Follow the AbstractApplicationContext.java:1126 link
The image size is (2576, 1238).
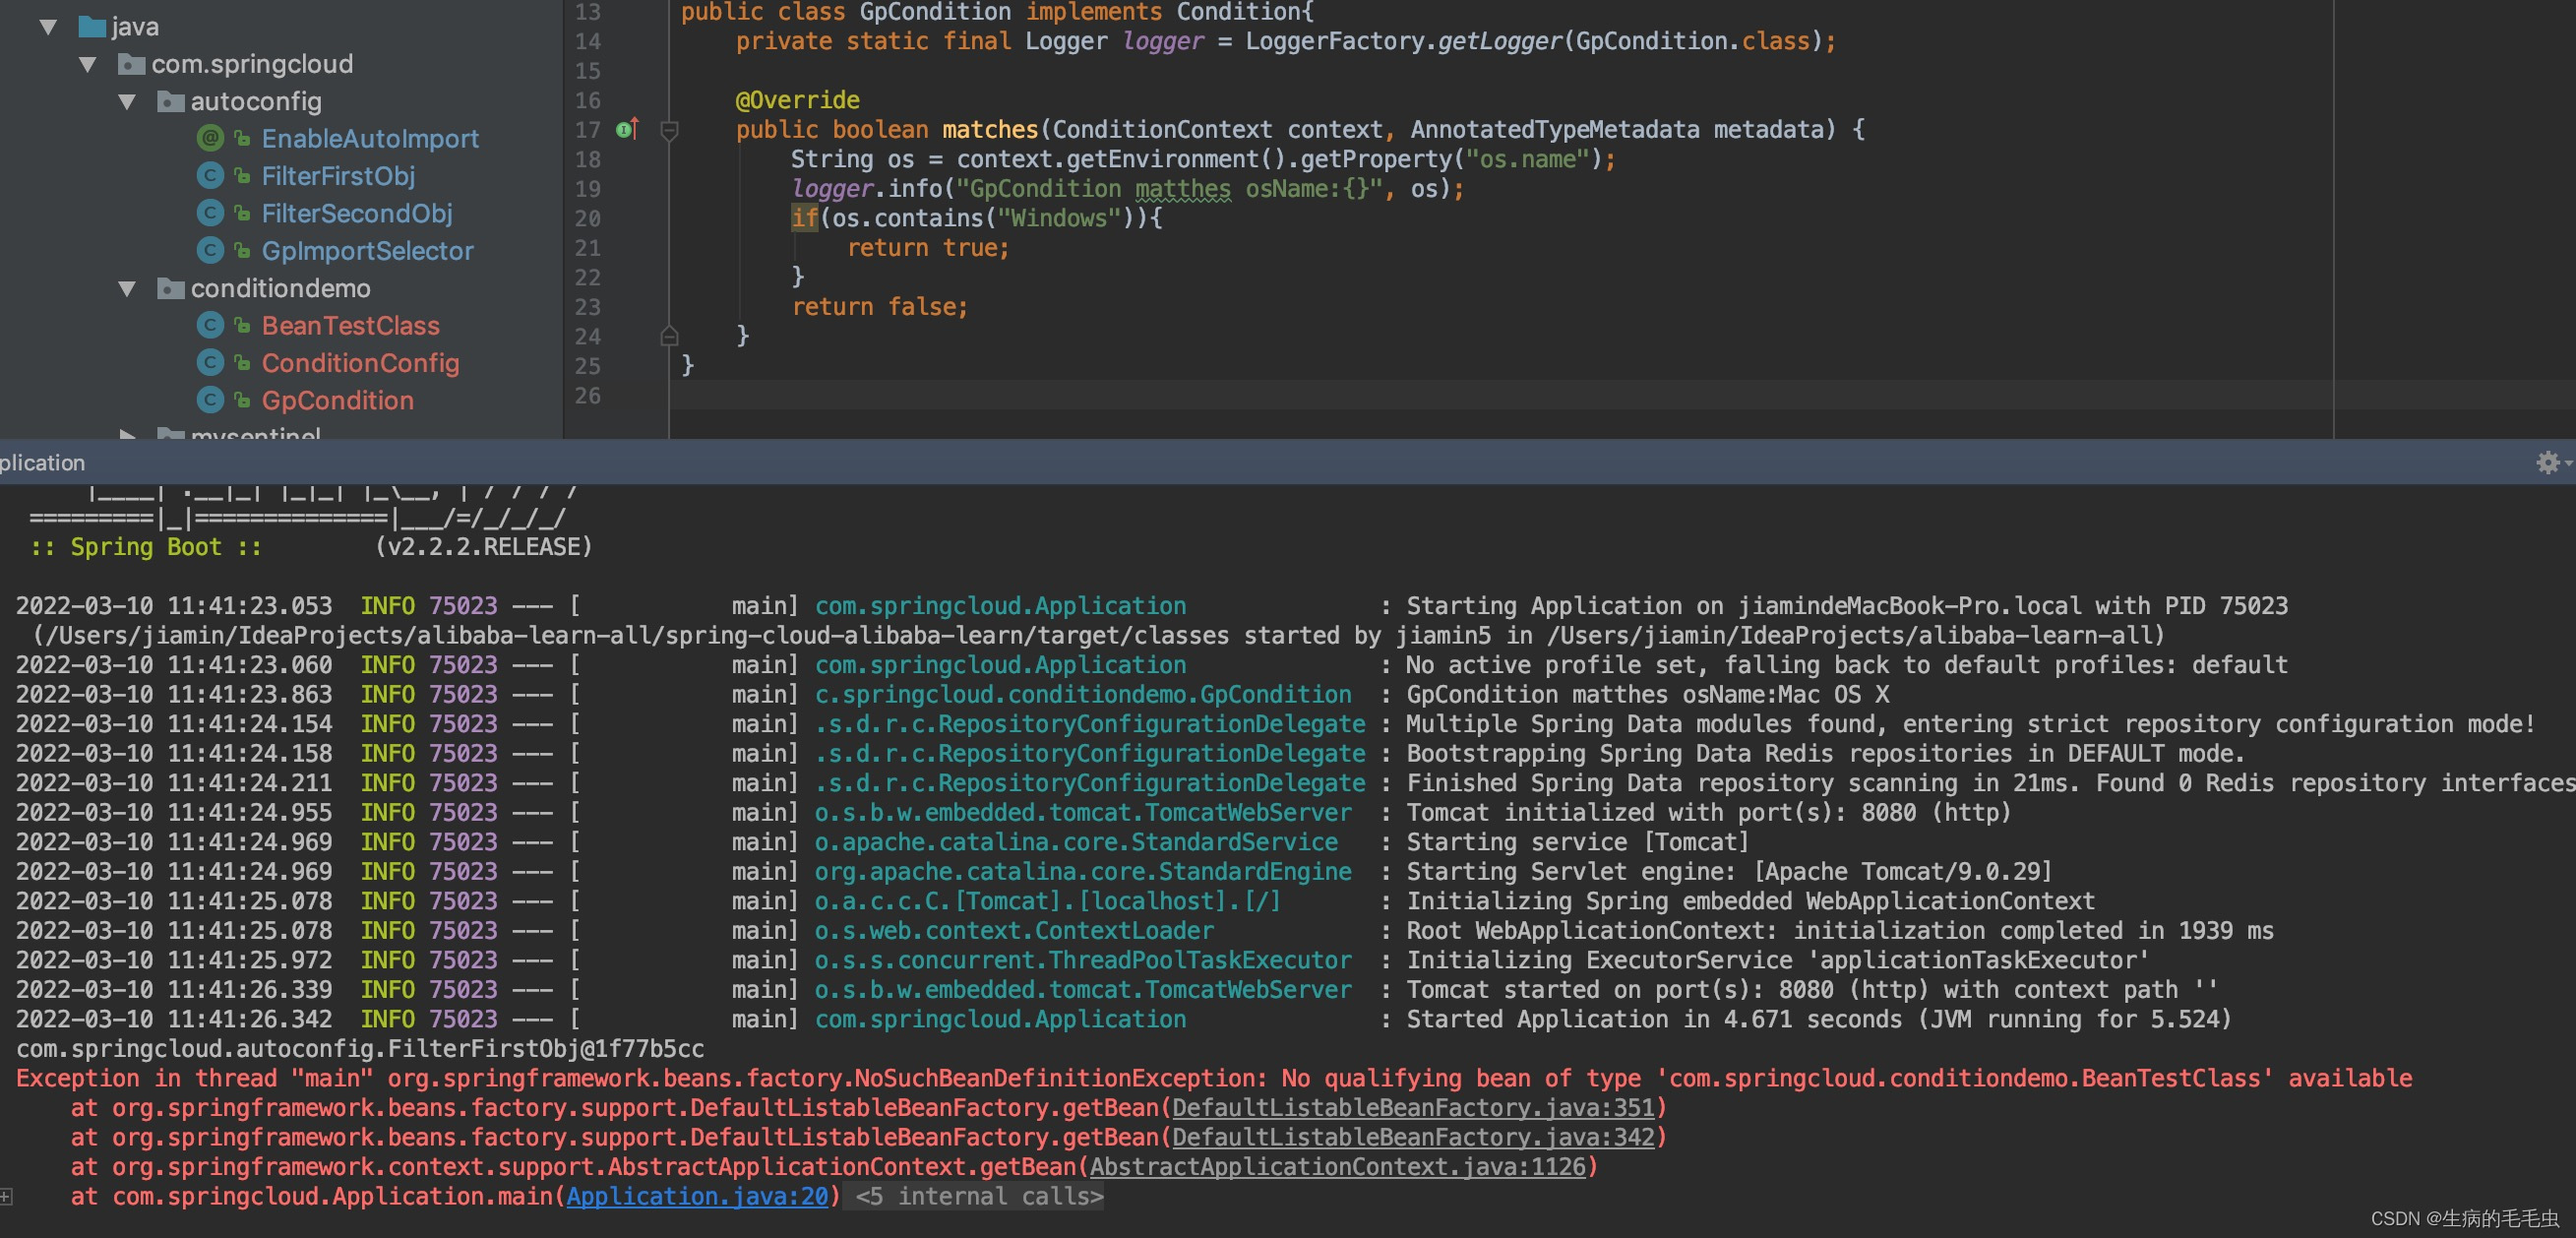pos(1337,1167)
